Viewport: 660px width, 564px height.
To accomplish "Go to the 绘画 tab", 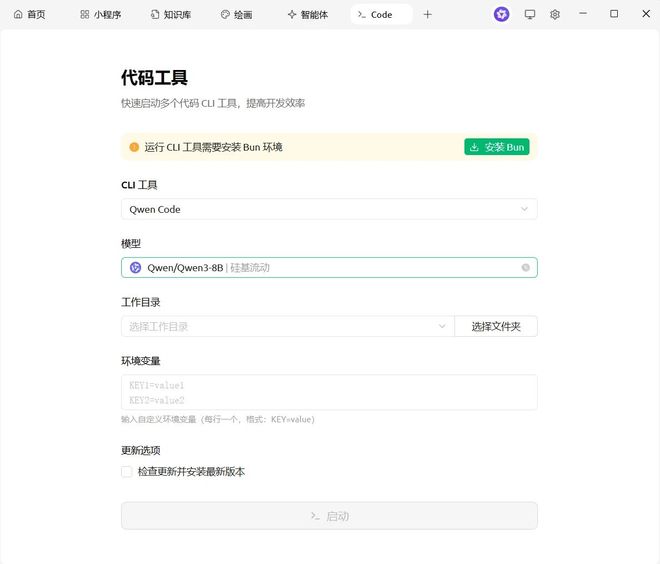I will (236, 15).
